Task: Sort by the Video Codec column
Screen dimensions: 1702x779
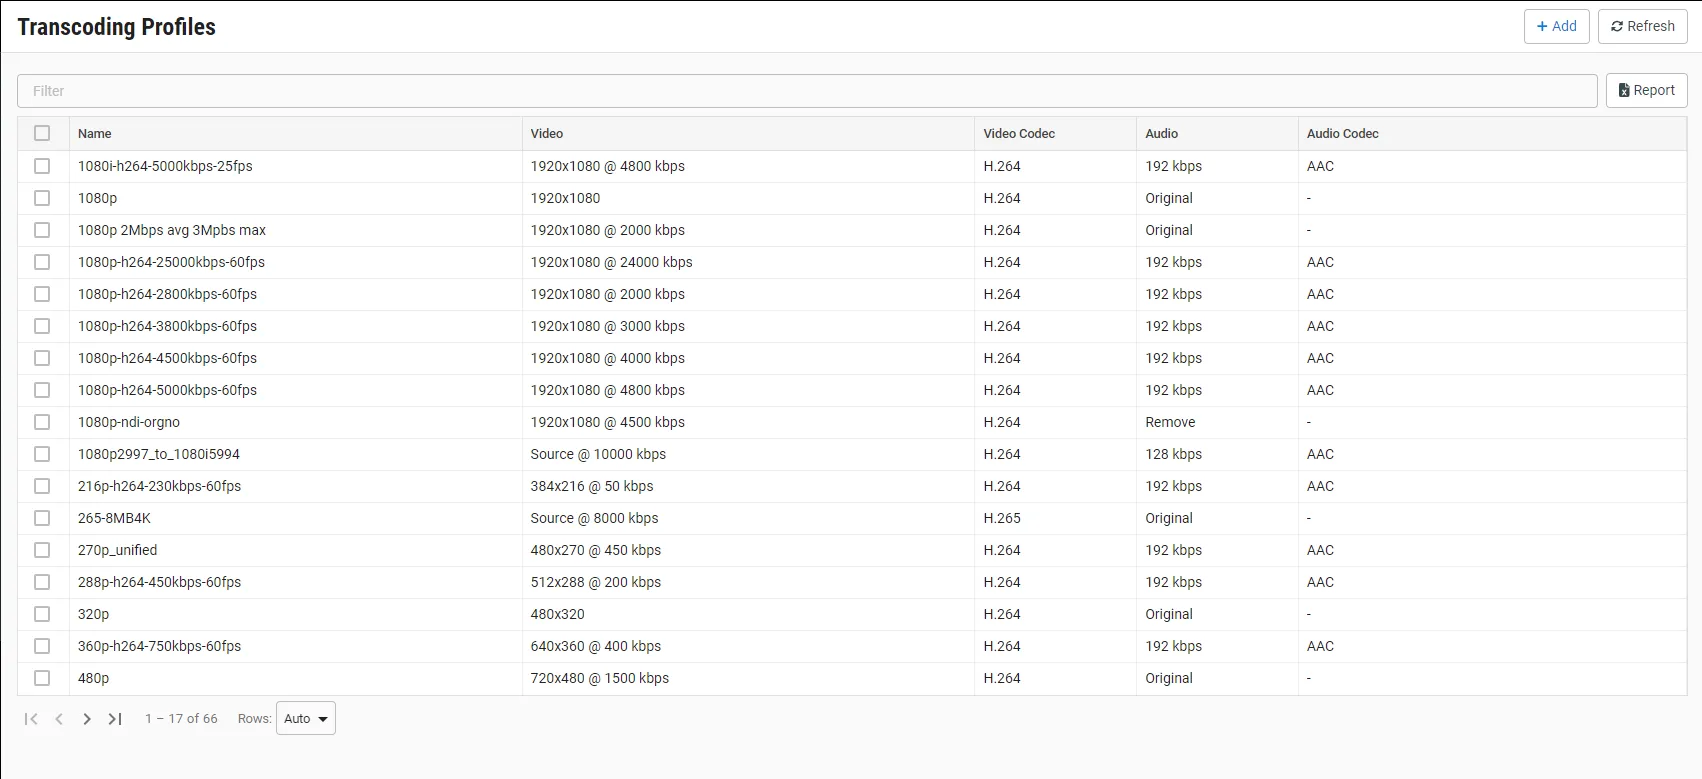Action: [1019, 134]
